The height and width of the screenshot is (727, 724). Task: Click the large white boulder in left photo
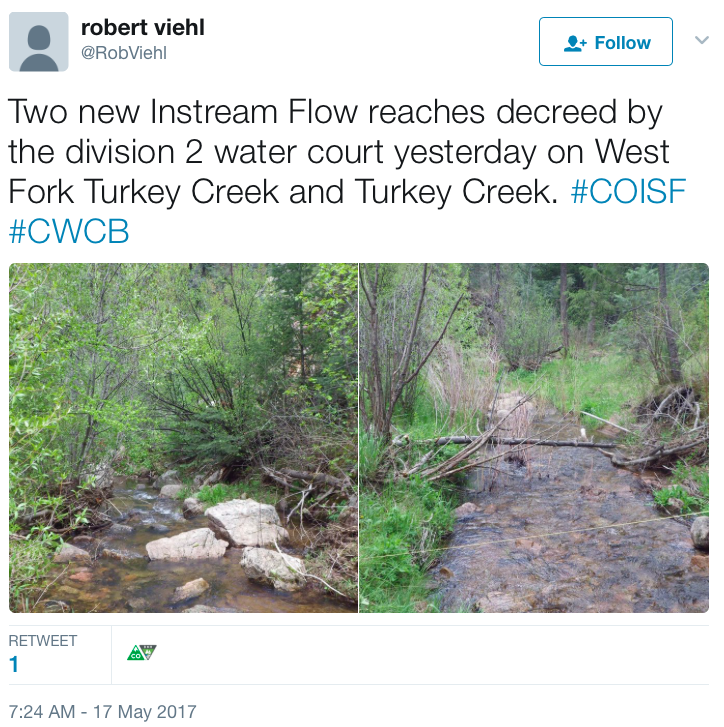tap(245, 523)
